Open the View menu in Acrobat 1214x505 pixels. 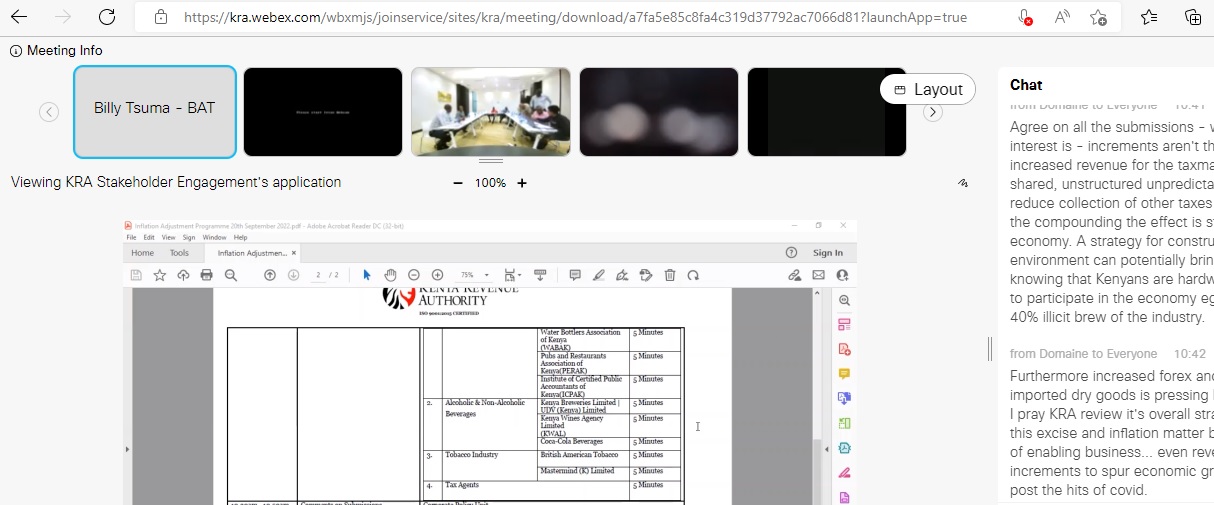coord(168,237)
